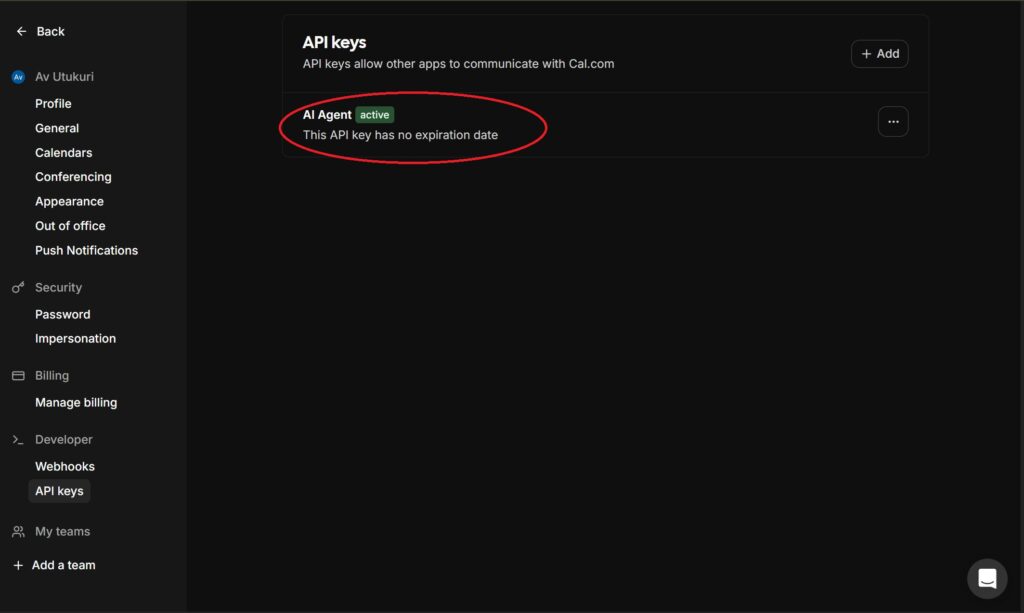The height and width of the screenshot is (613, 1024).
Task: Click the plus icon beside Add a team
Action: point(18,566)
